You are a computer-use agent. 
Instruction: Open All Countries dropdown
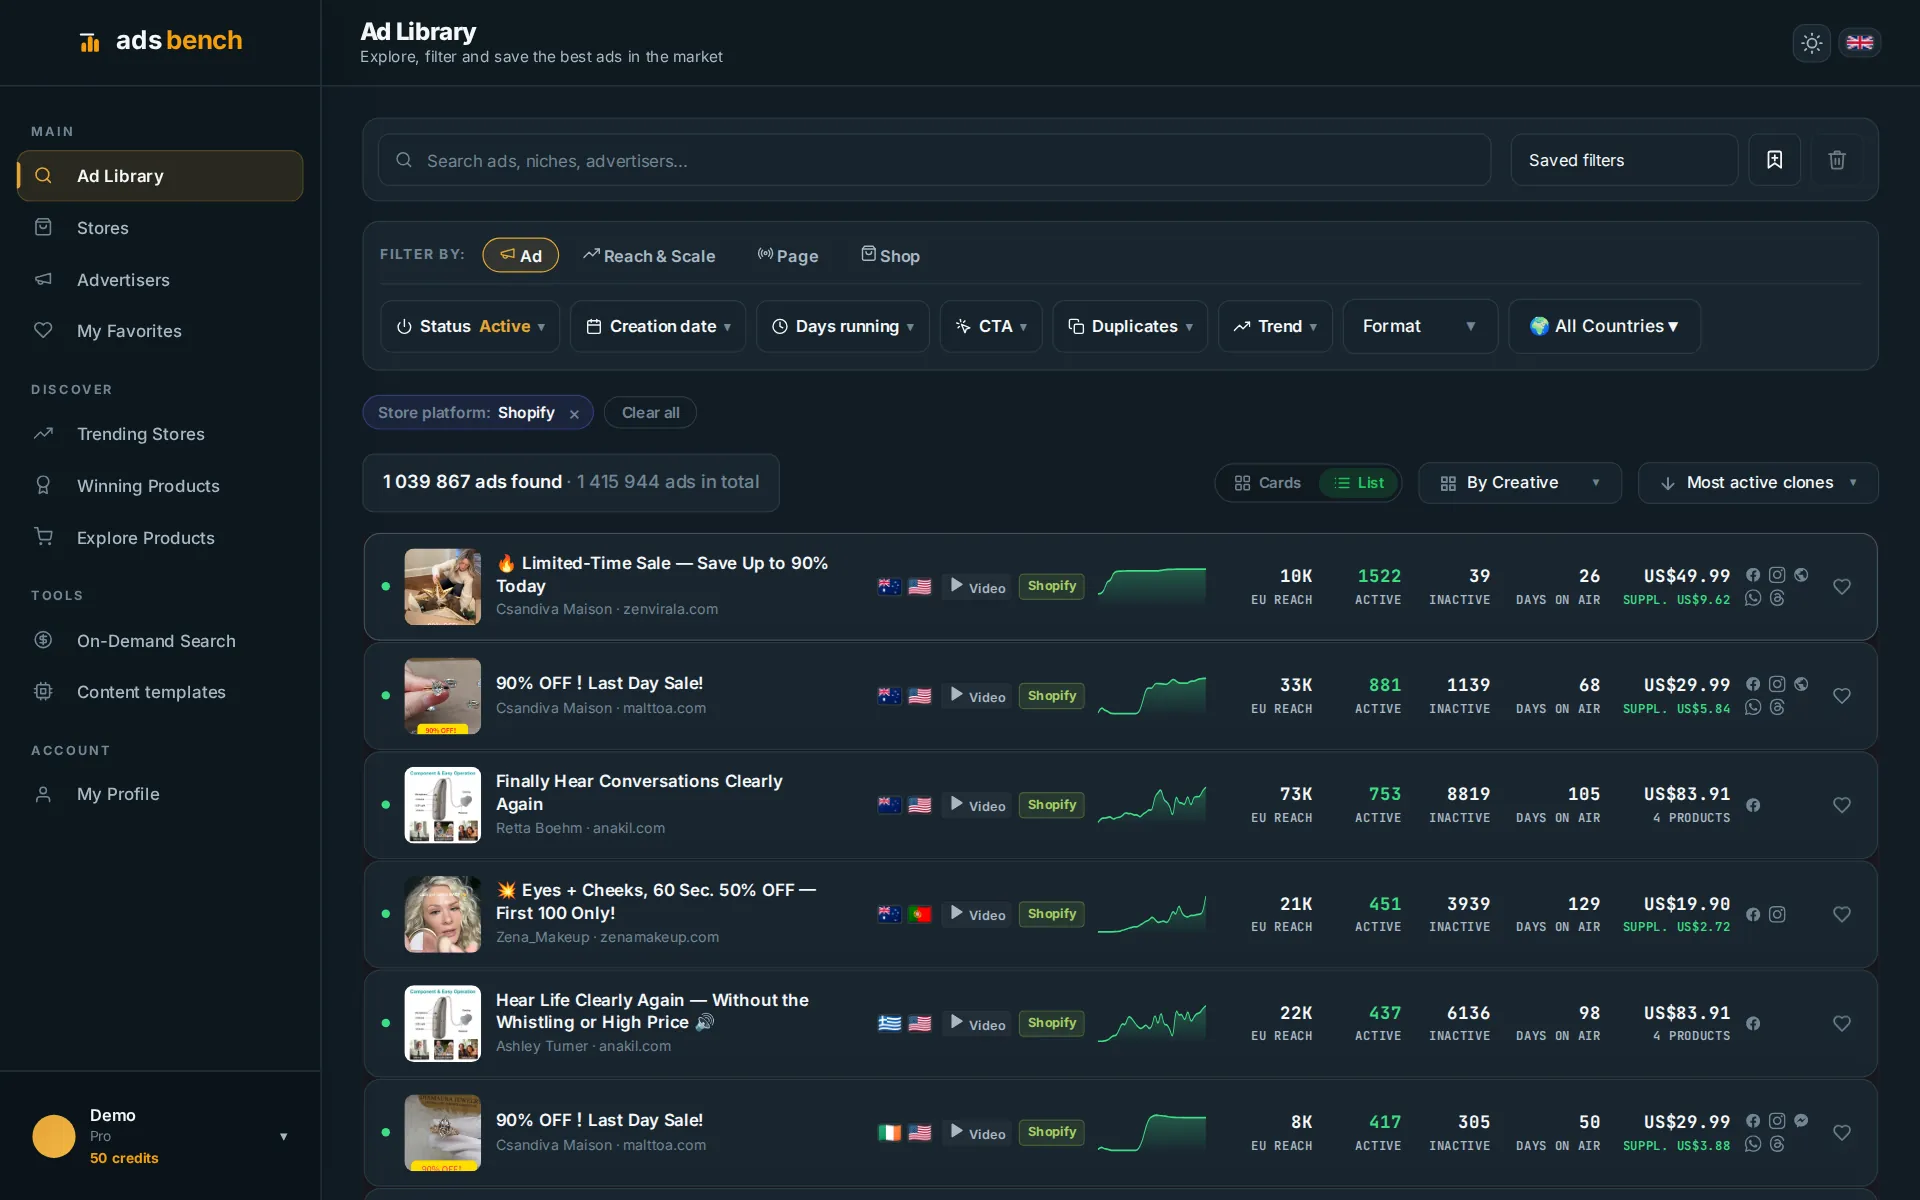1604,326
